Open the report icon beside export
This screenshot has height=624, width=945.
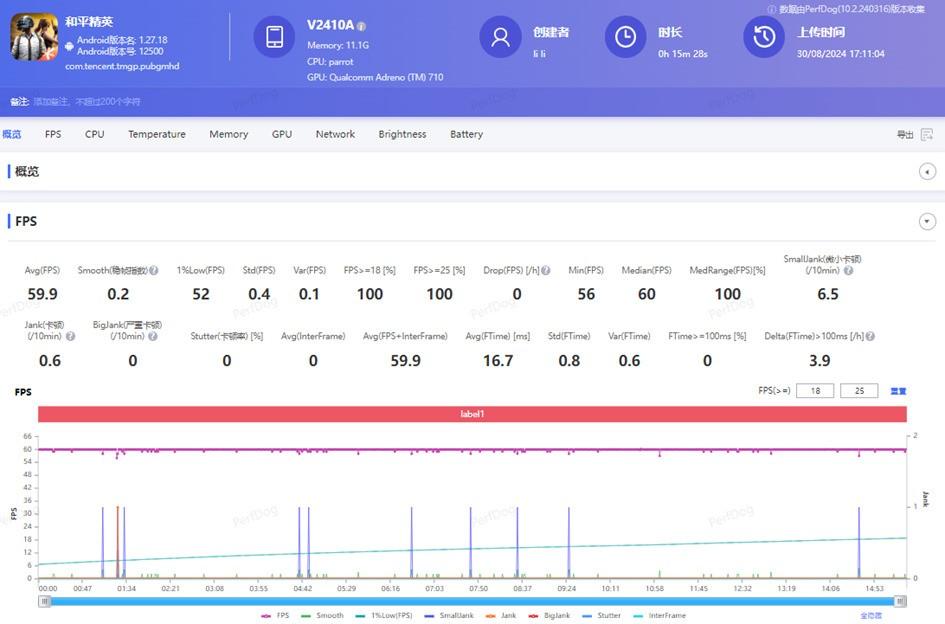pyautogui.click(x=928, y=133)
